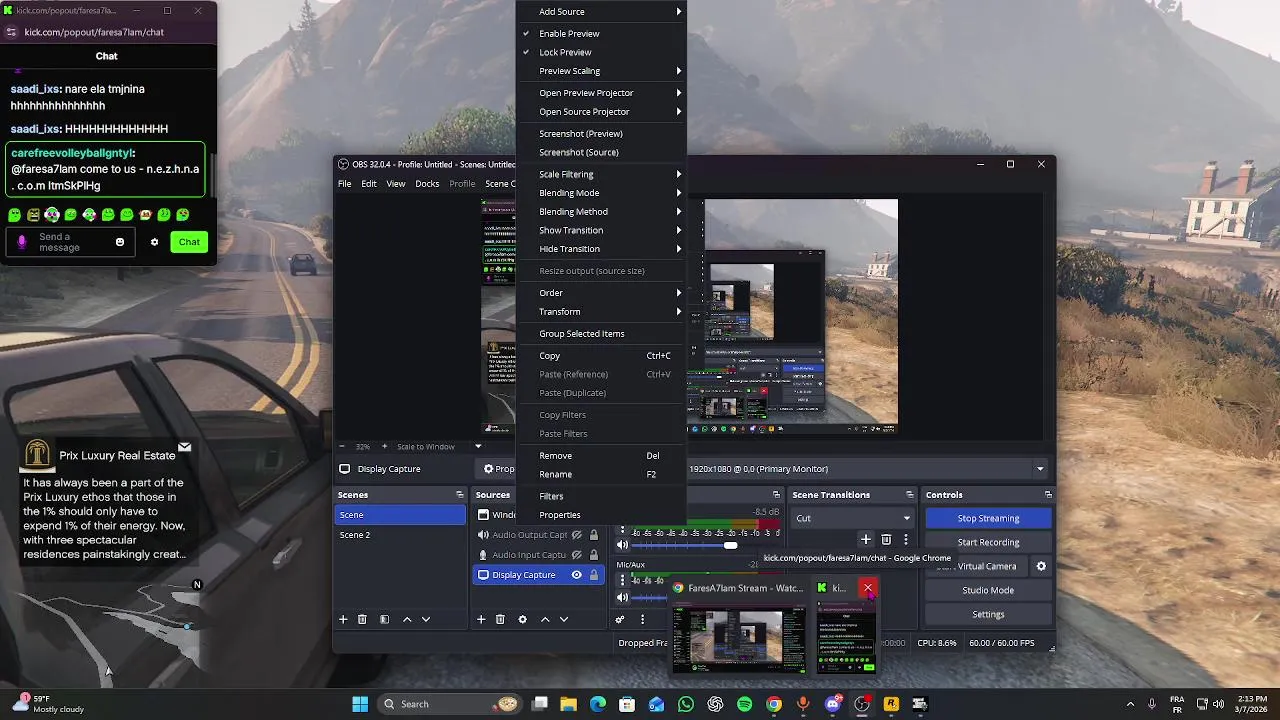1280x720 pixels.
Task: Open source properties gear in Sources toolbar
Action: [522, 619]
